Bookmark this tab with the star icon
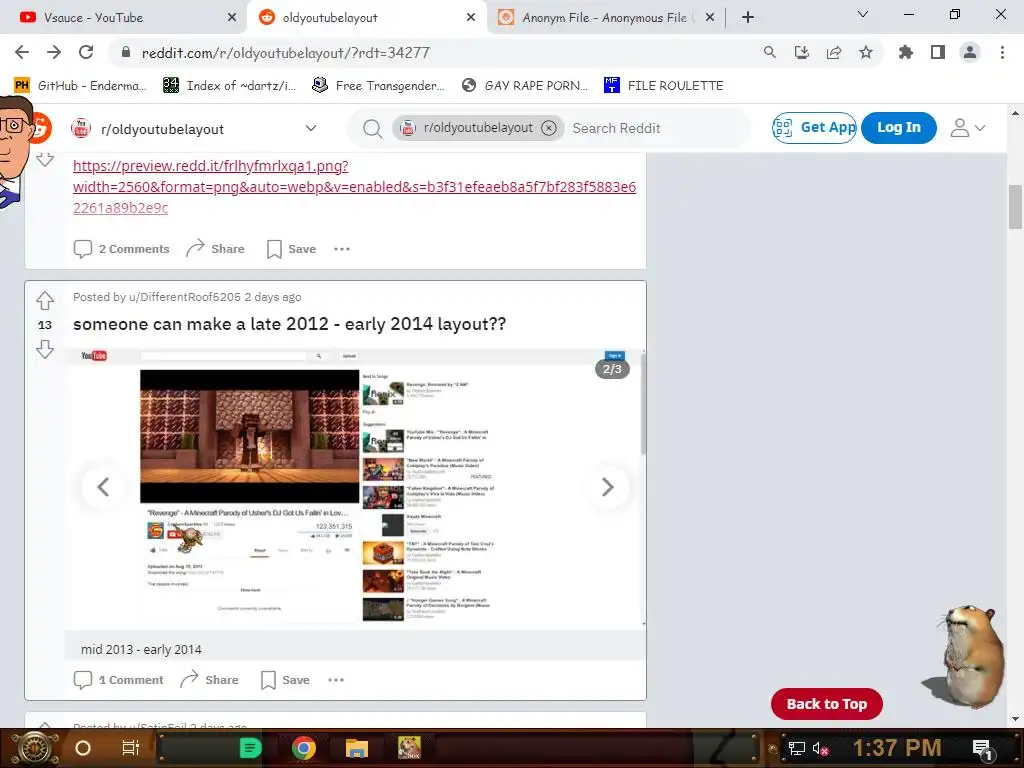1024x768 pixels. point(866,52)
